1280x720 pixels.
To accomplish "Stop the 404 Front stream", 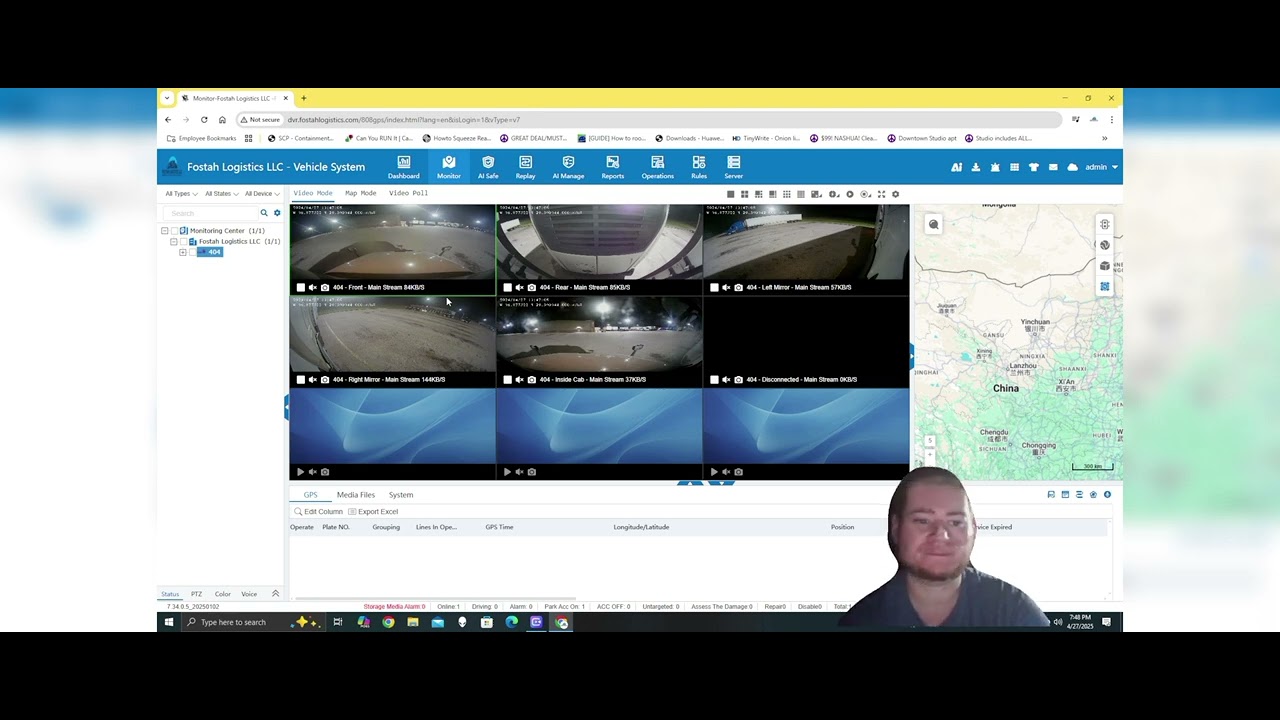I will [301, 287].
